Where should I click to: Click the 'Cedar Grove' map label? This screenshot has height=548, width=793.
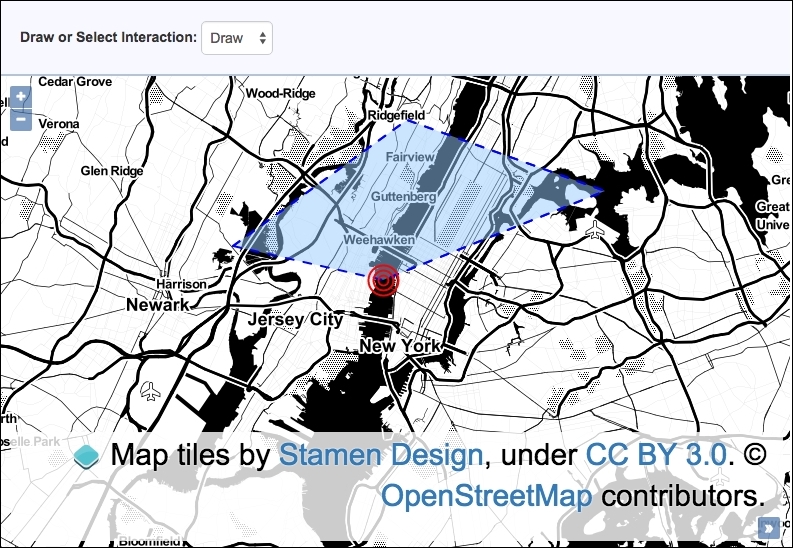(x=75, y=82)
